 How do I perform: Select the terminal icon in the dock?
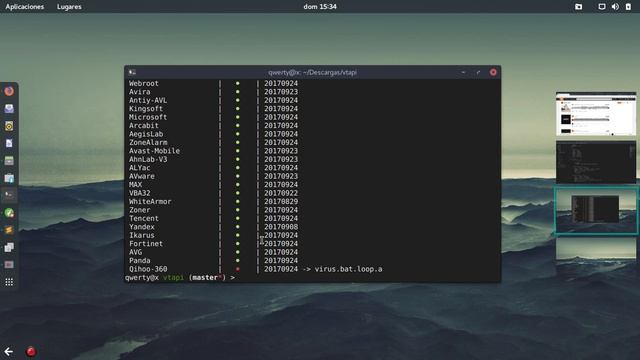[x=9, y=195]
